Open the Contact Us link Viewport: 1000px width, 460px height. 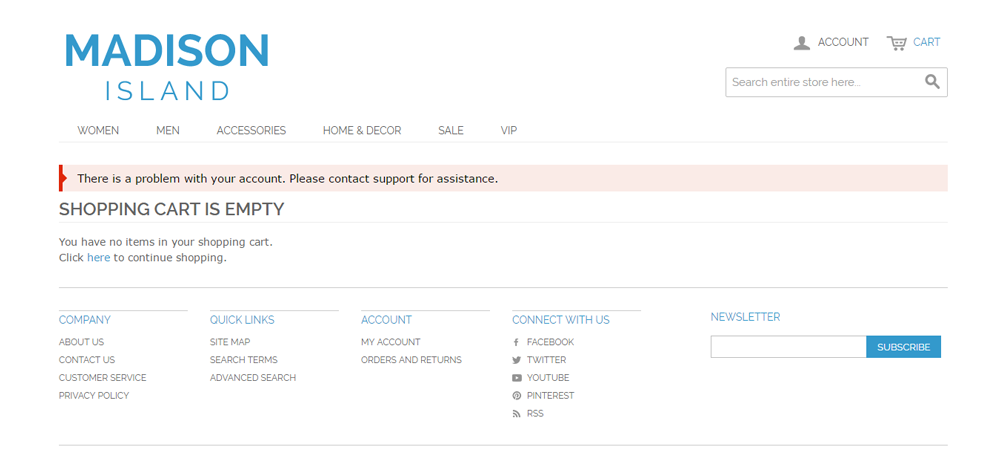[87, 360]
